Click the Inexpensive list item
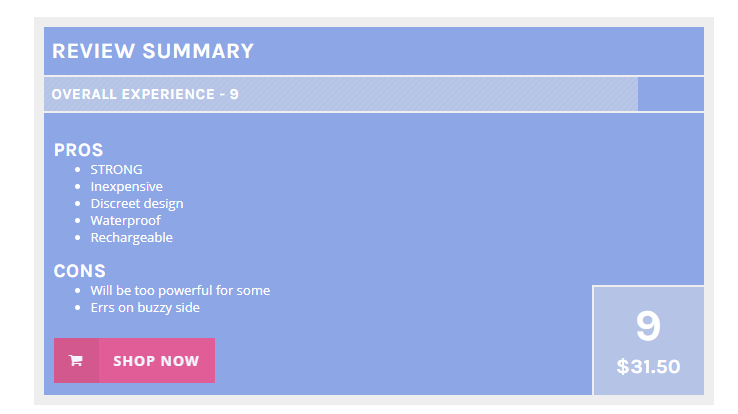 click(126, 187)
